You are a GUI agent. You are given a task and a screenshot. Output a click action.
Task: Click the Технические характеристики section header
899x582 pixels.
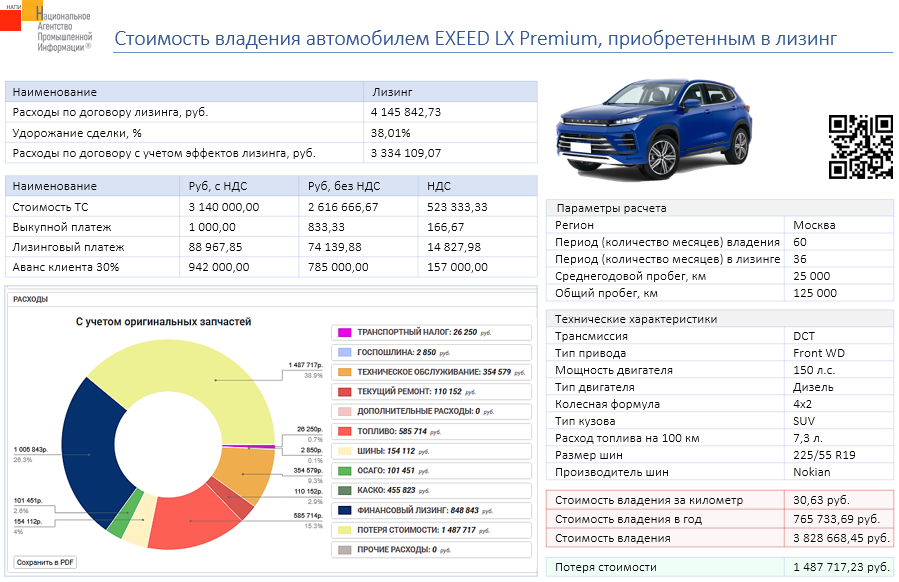tap(636, 319)
